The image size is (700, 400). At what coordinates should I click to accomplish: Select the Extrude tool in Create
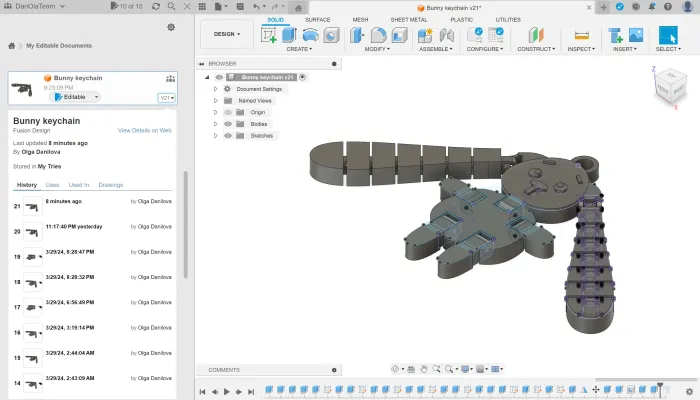[289, 35]
